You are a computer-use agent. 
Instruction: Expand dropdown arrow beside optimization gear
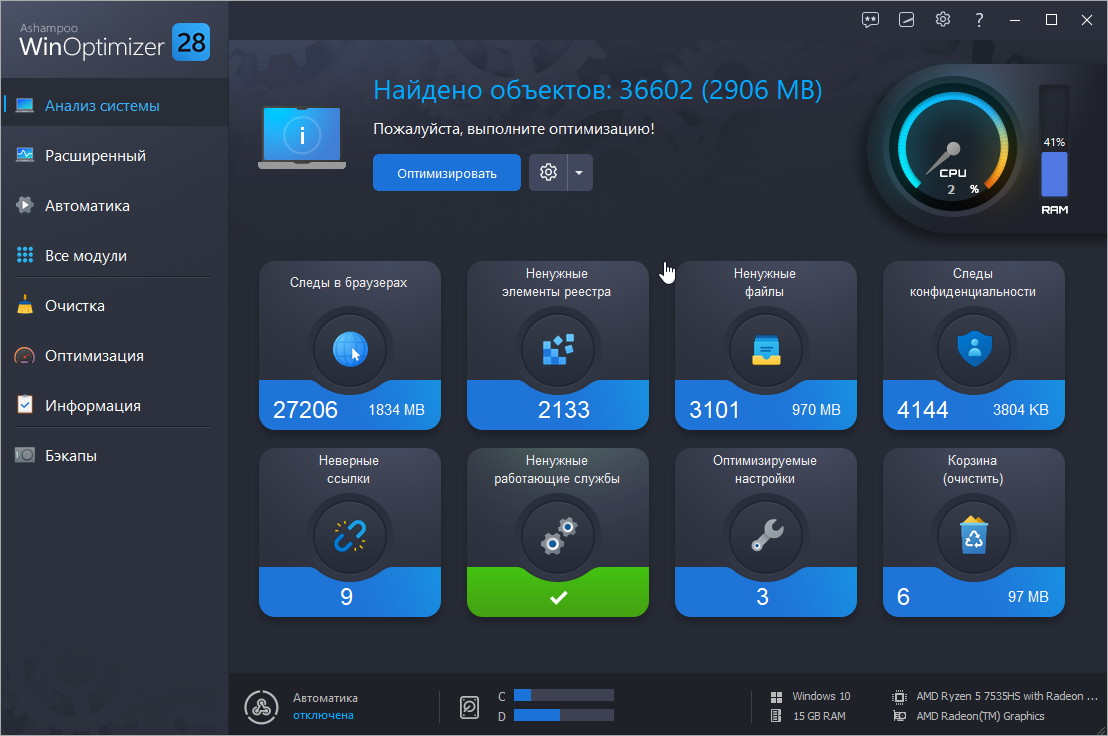point(579,172)
